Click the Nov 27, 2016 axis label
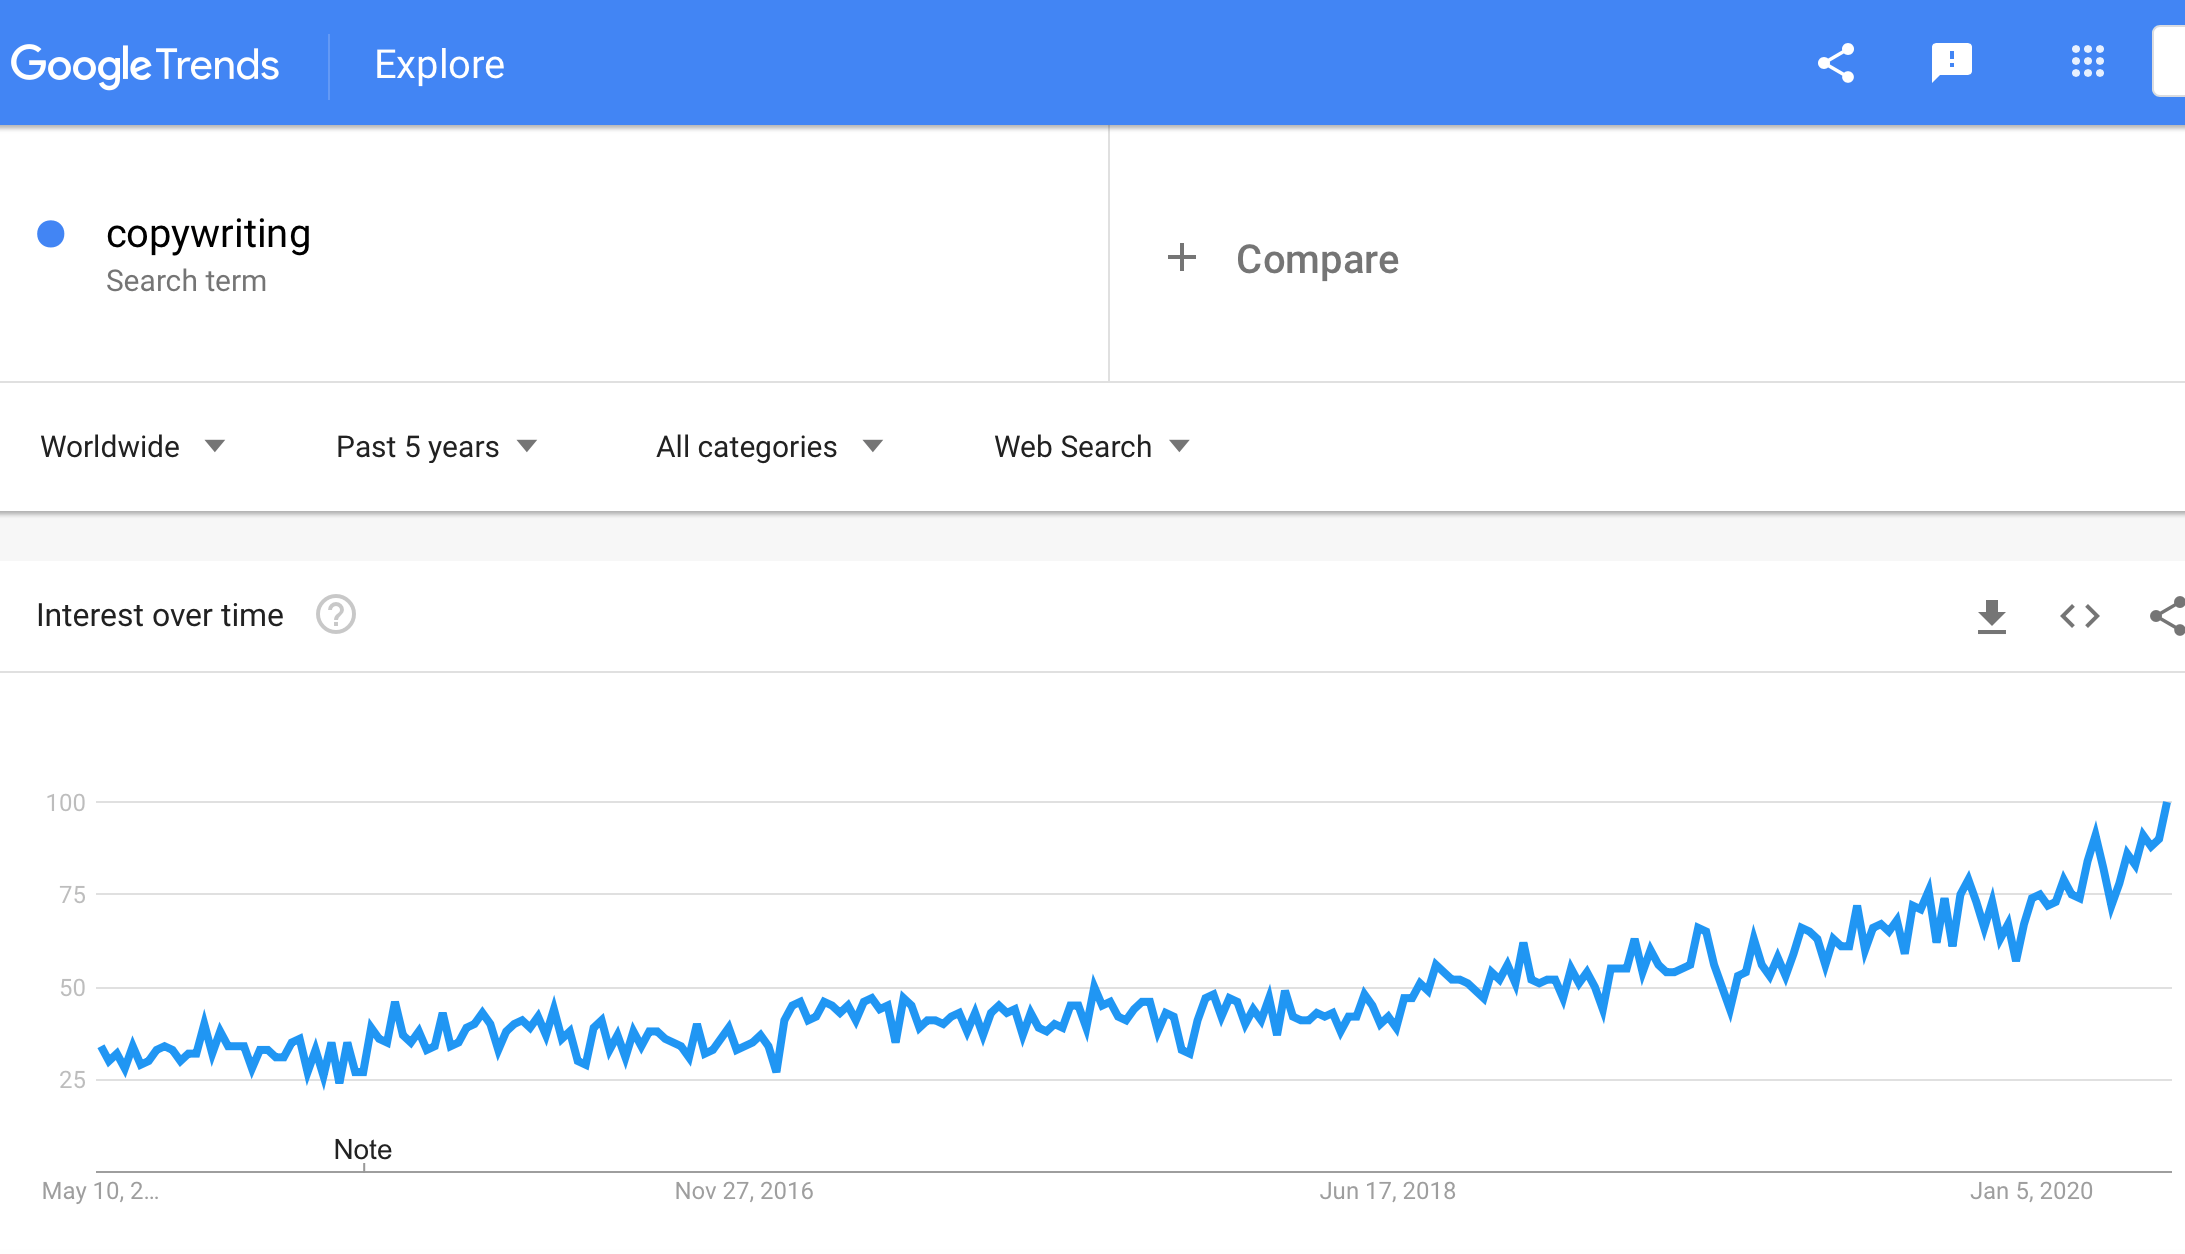The height and width of the screenshot is (1254, 2185). click(x=744, y=1191)
